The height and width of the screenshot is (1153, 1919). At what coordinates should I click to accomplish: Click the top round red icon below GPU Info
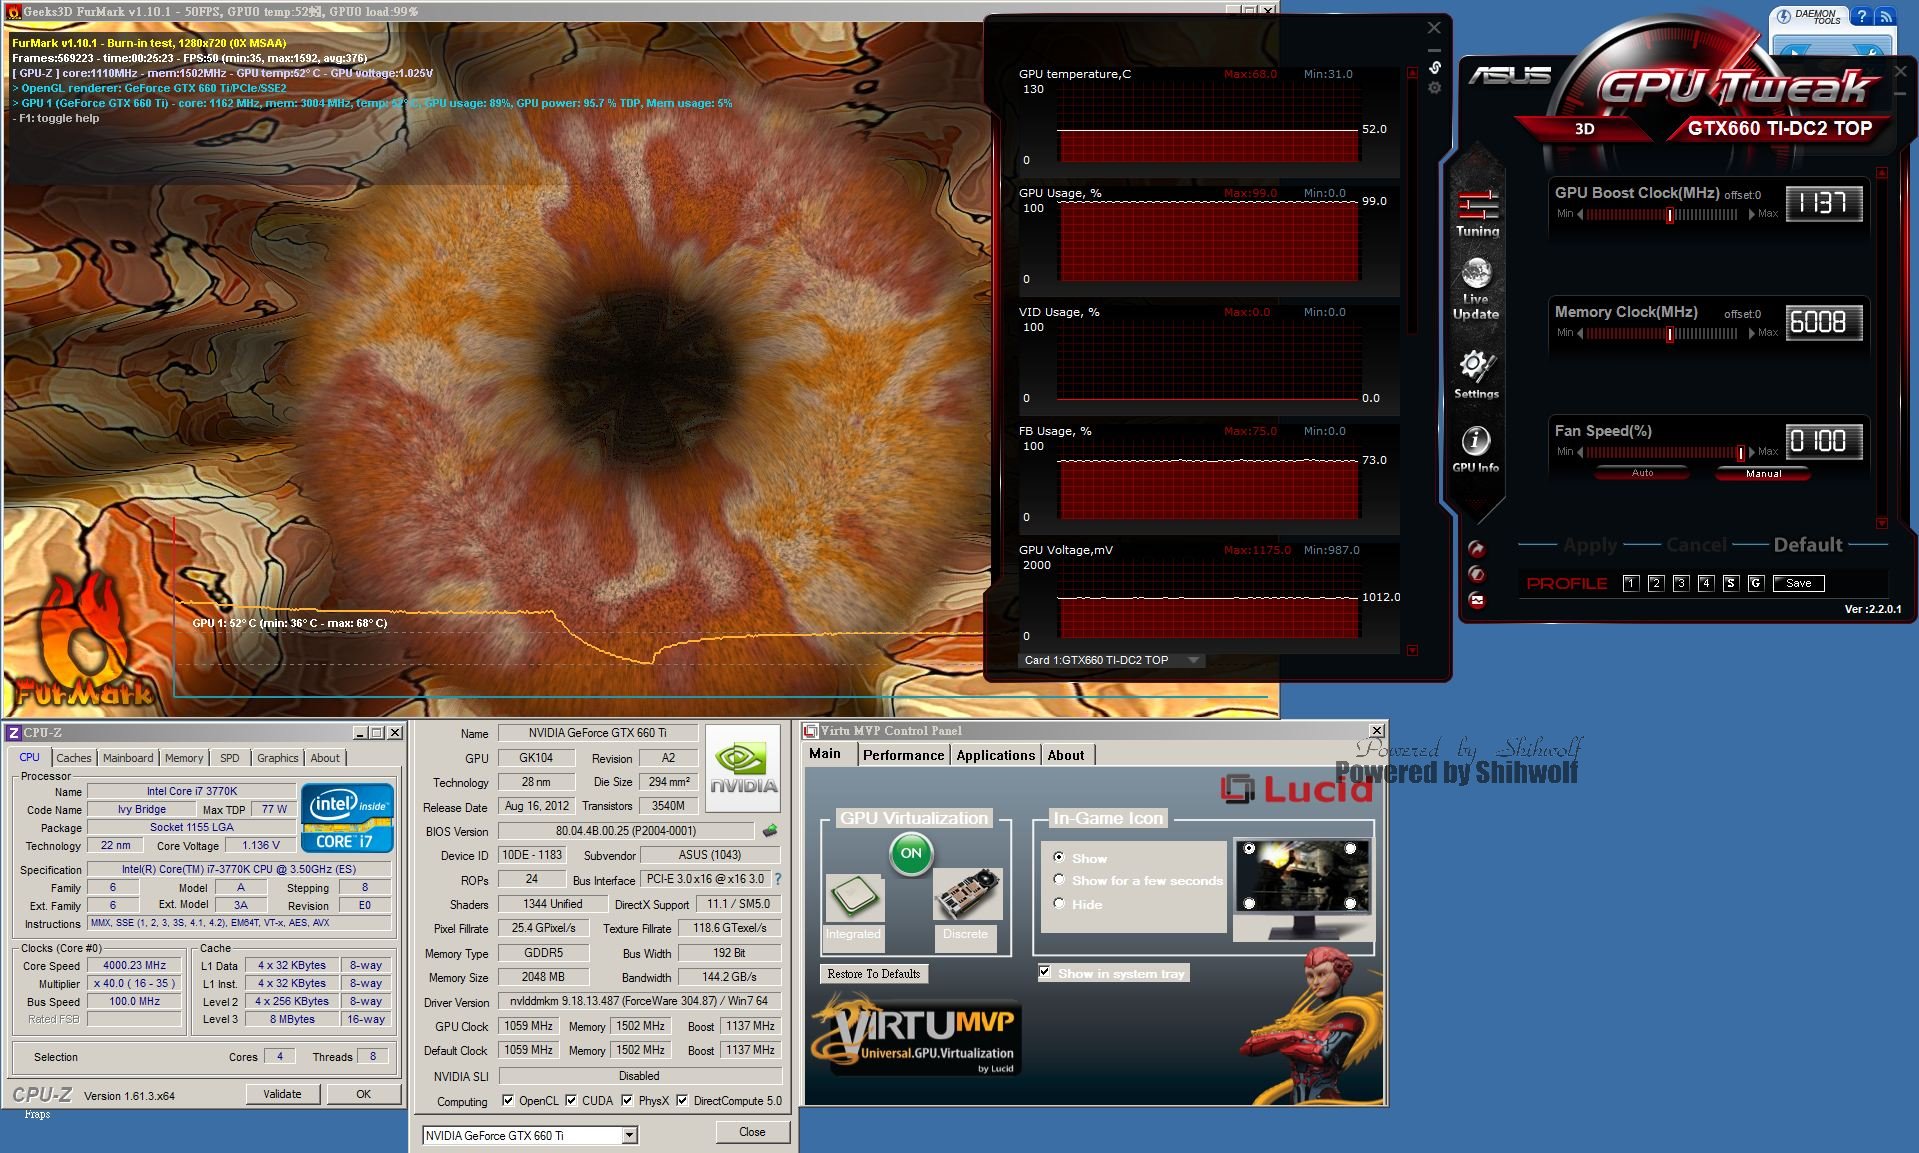point(1477,549)
